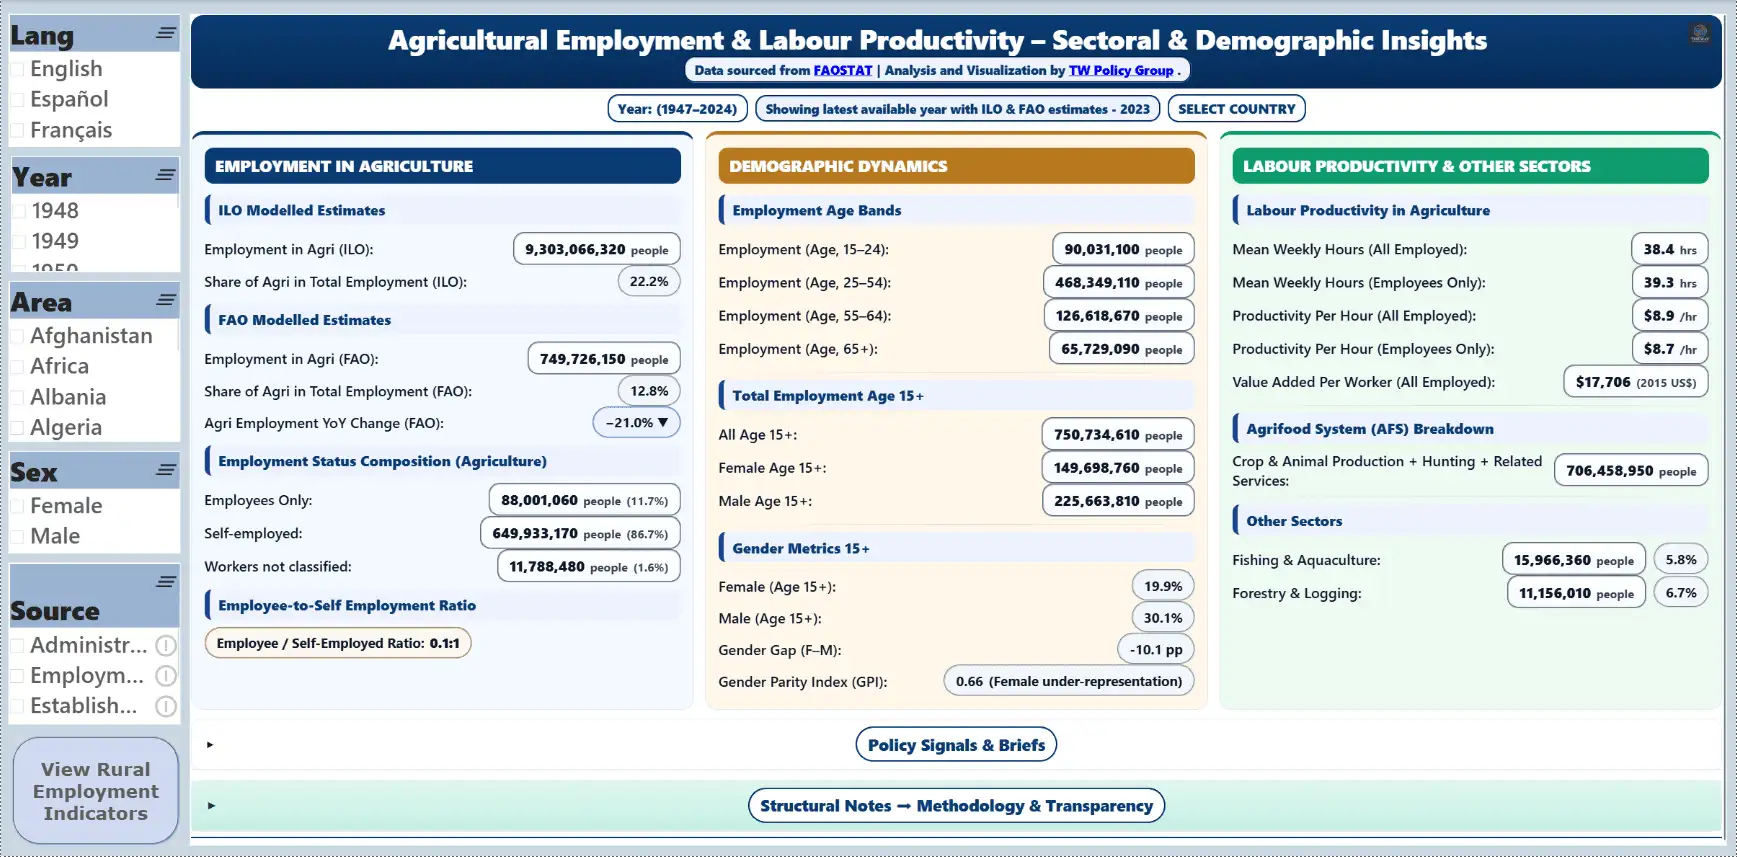Click the Policy Signals & Briefs button
The width and height of the screenshot is (1737, 857).
(956, 745)
